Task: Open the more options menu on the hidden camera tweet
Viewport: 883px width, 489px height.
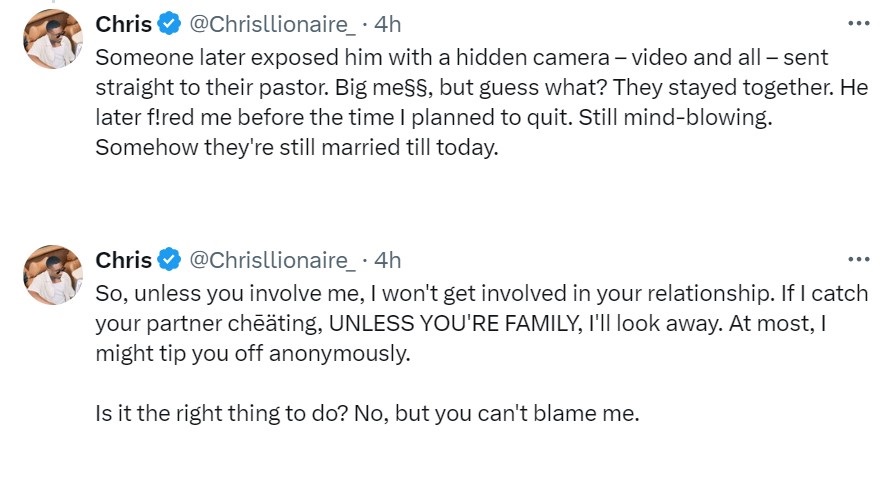Action: click(x=858, y=22)
